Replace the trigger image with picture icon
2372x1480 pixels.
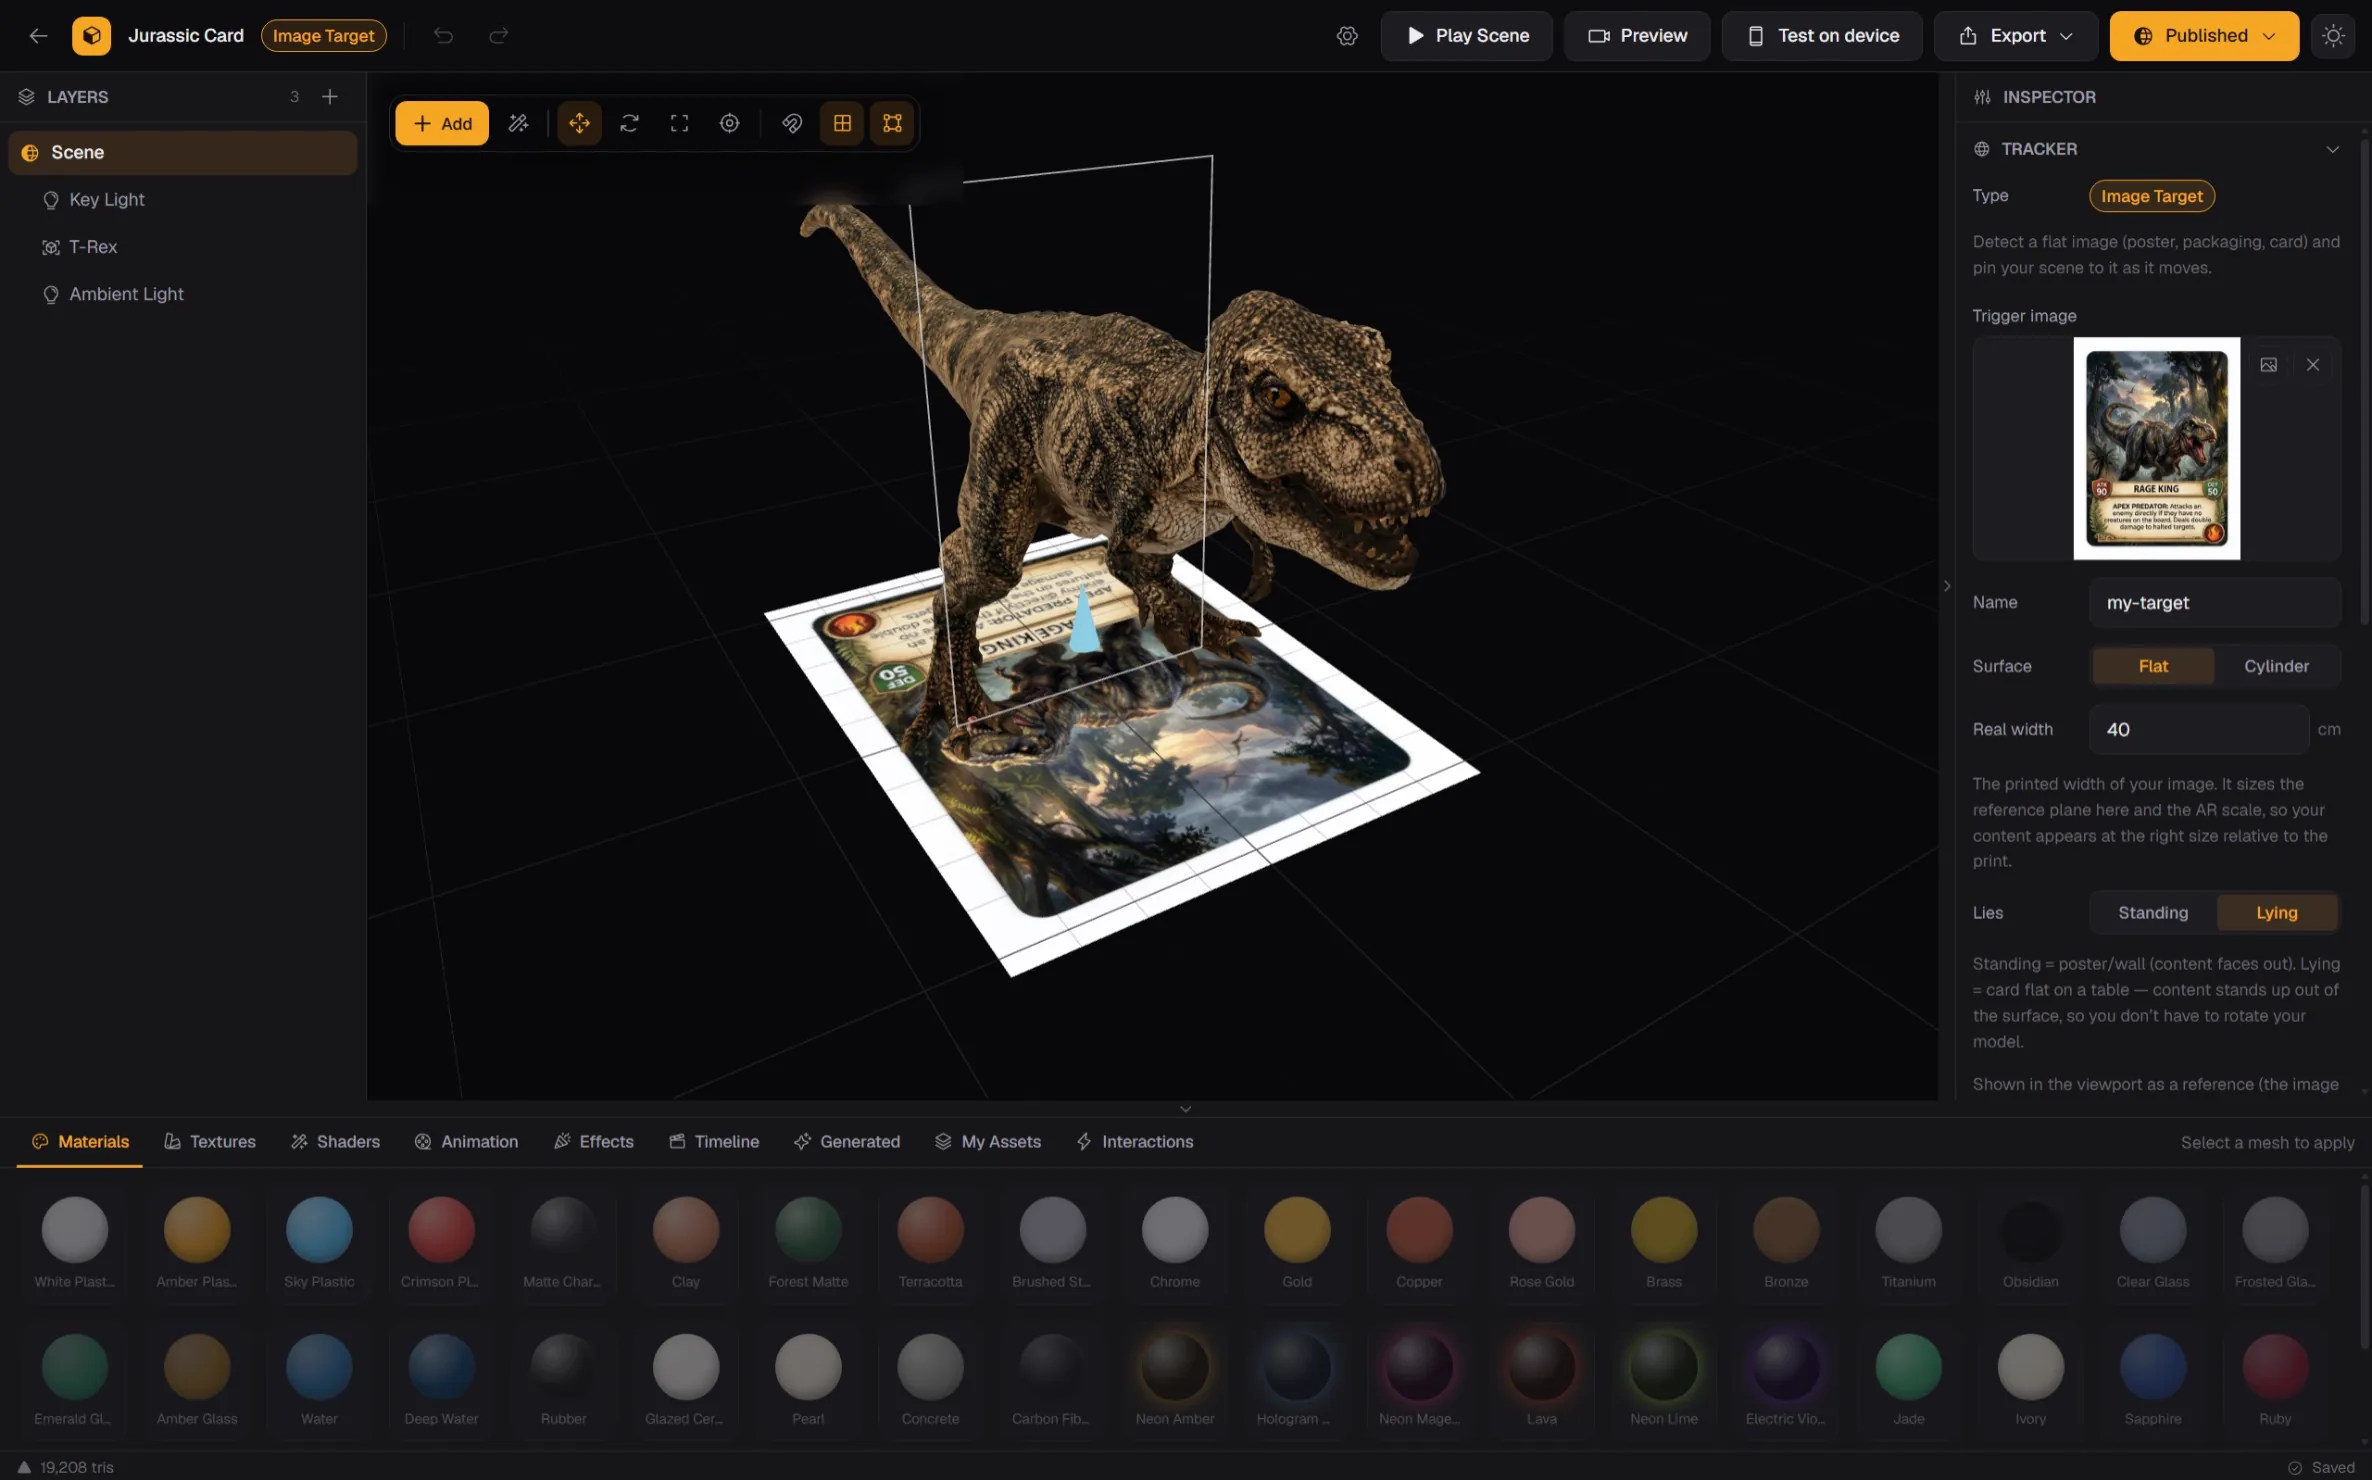click(2268, 365)
